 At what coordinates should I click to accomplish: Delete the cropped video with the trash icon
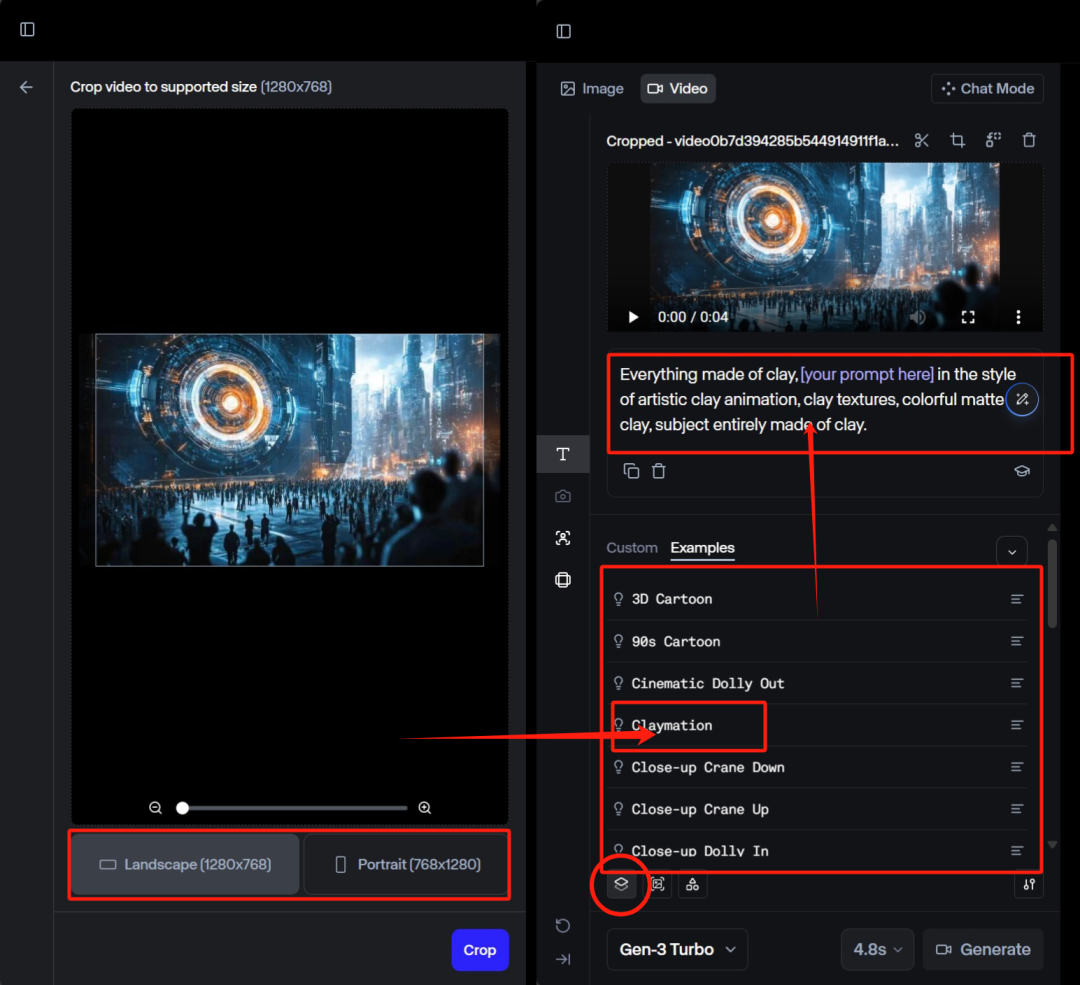[1029, 141]
